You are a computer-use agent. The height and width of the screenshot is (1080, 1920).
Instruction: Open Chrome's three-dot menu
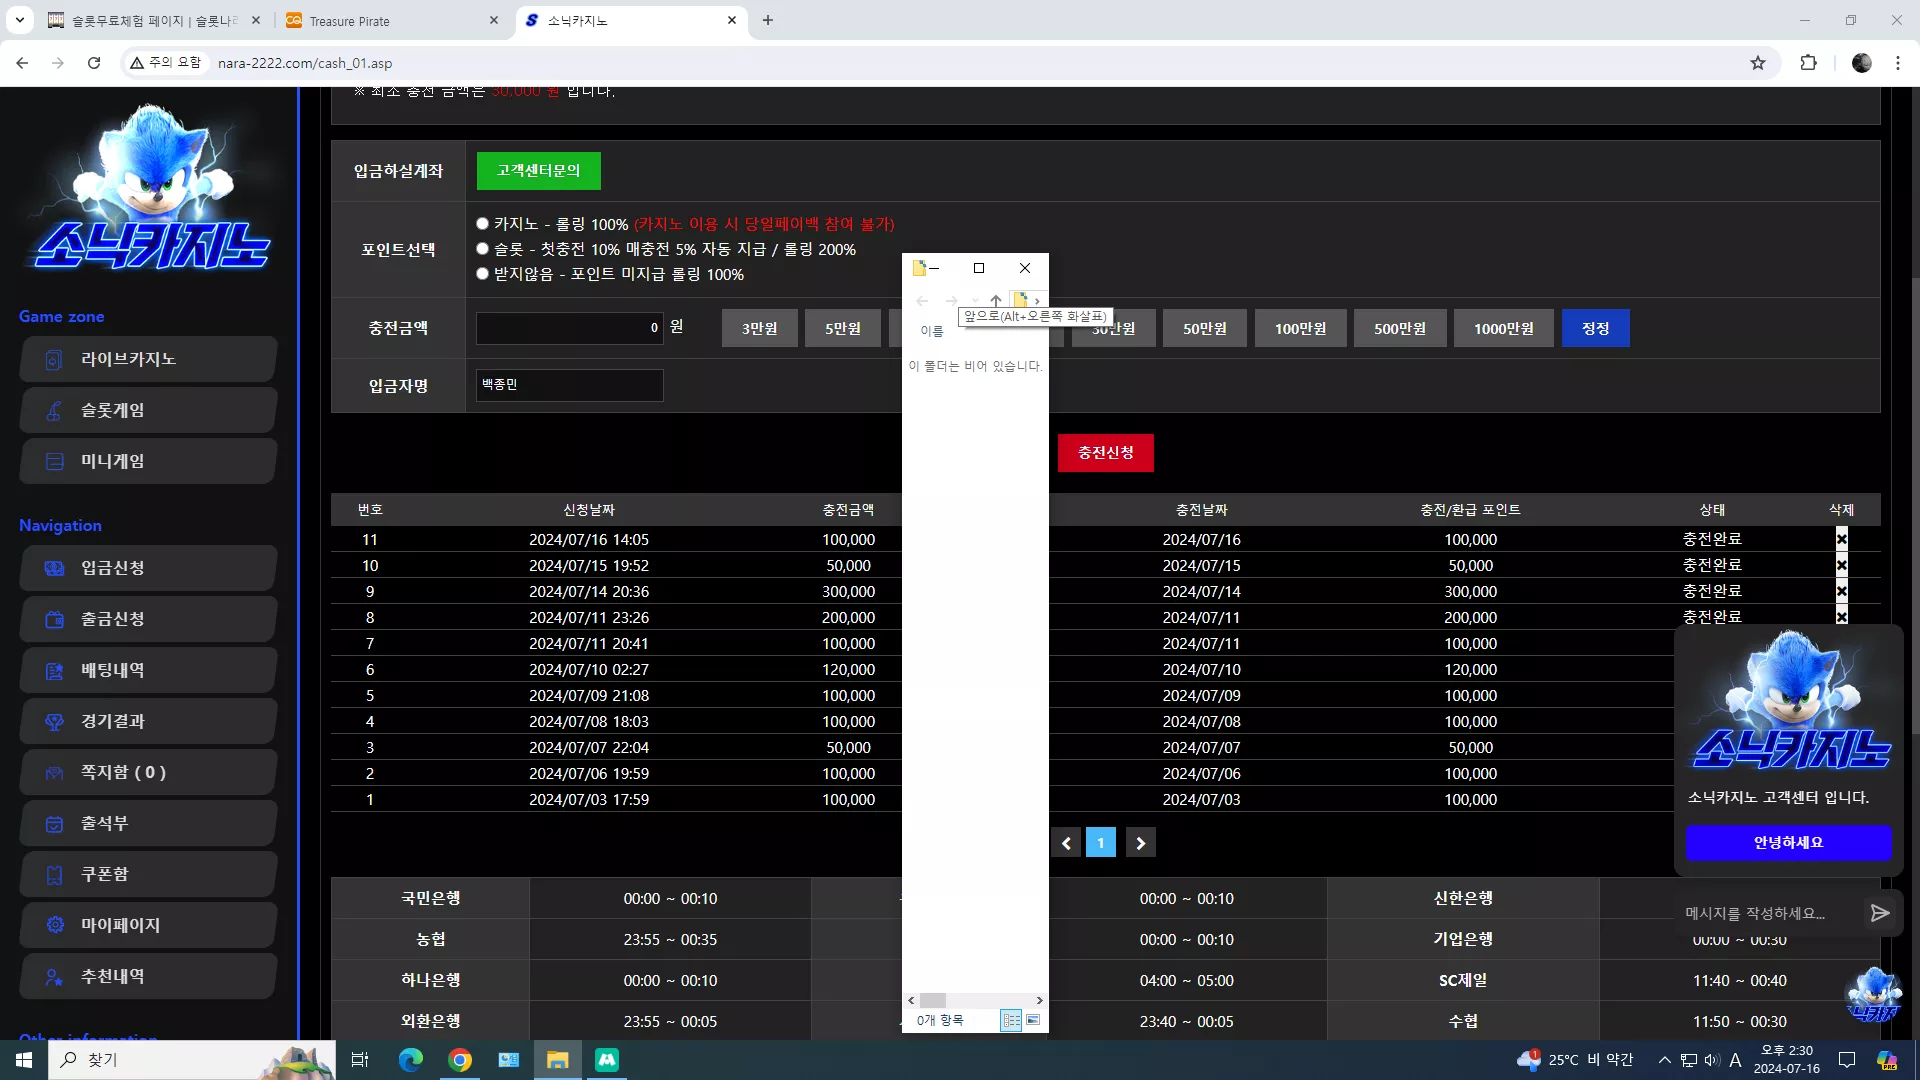1898,63
